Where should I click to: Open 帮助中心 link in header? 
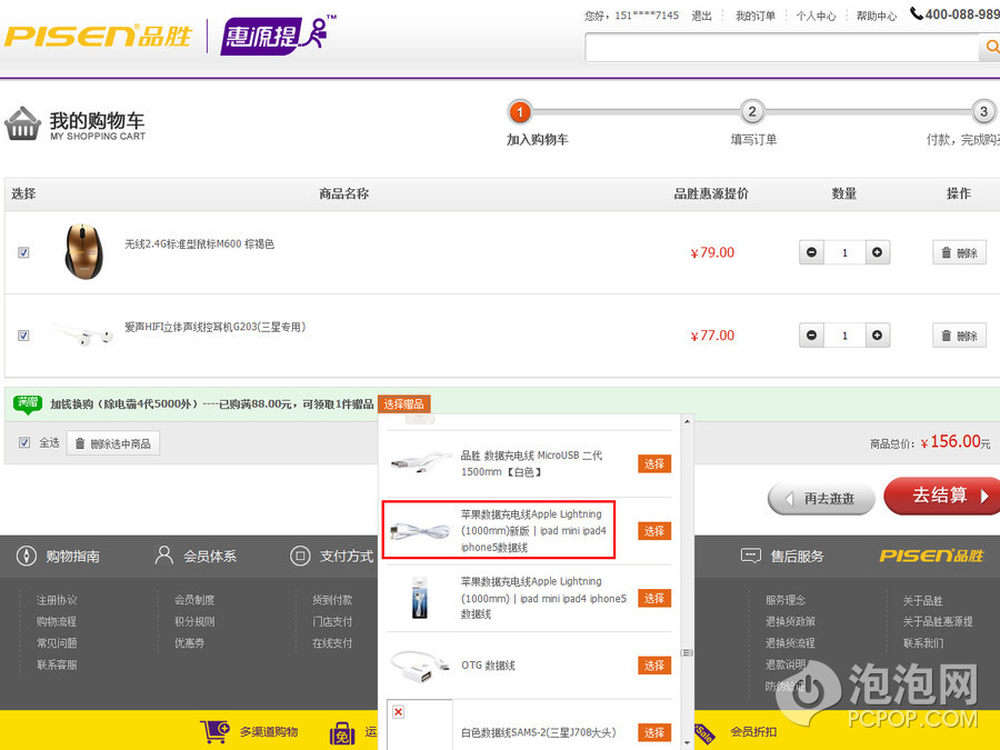point(876,15)
